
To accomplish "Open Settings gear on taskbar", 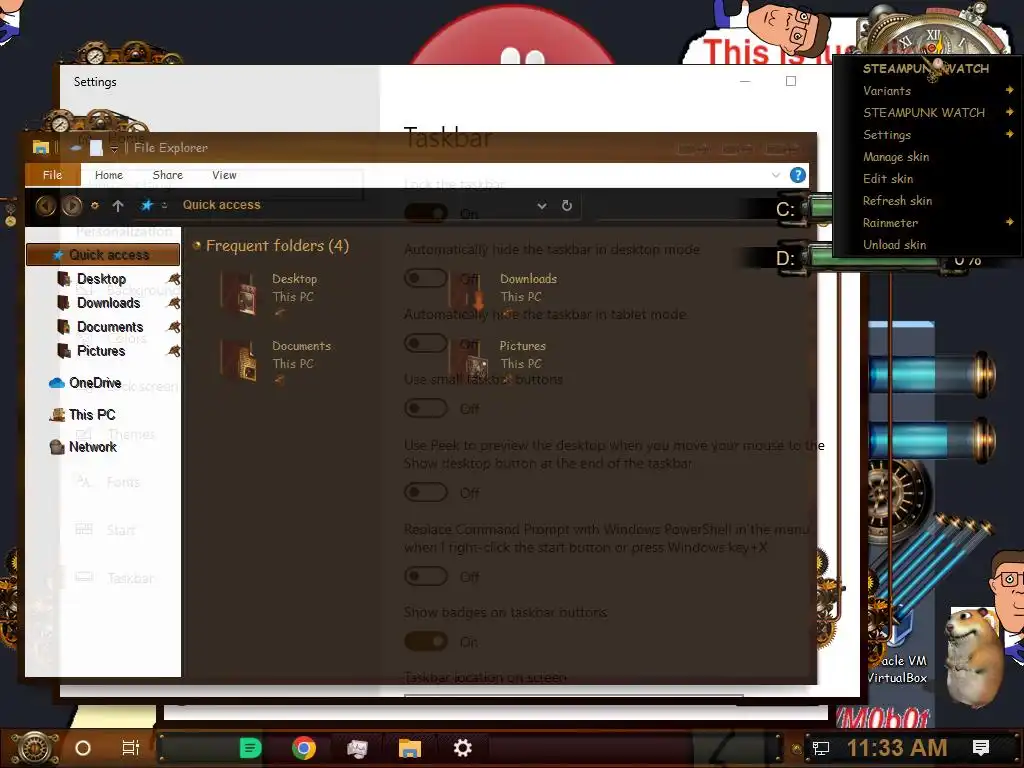I will point(462,748).
